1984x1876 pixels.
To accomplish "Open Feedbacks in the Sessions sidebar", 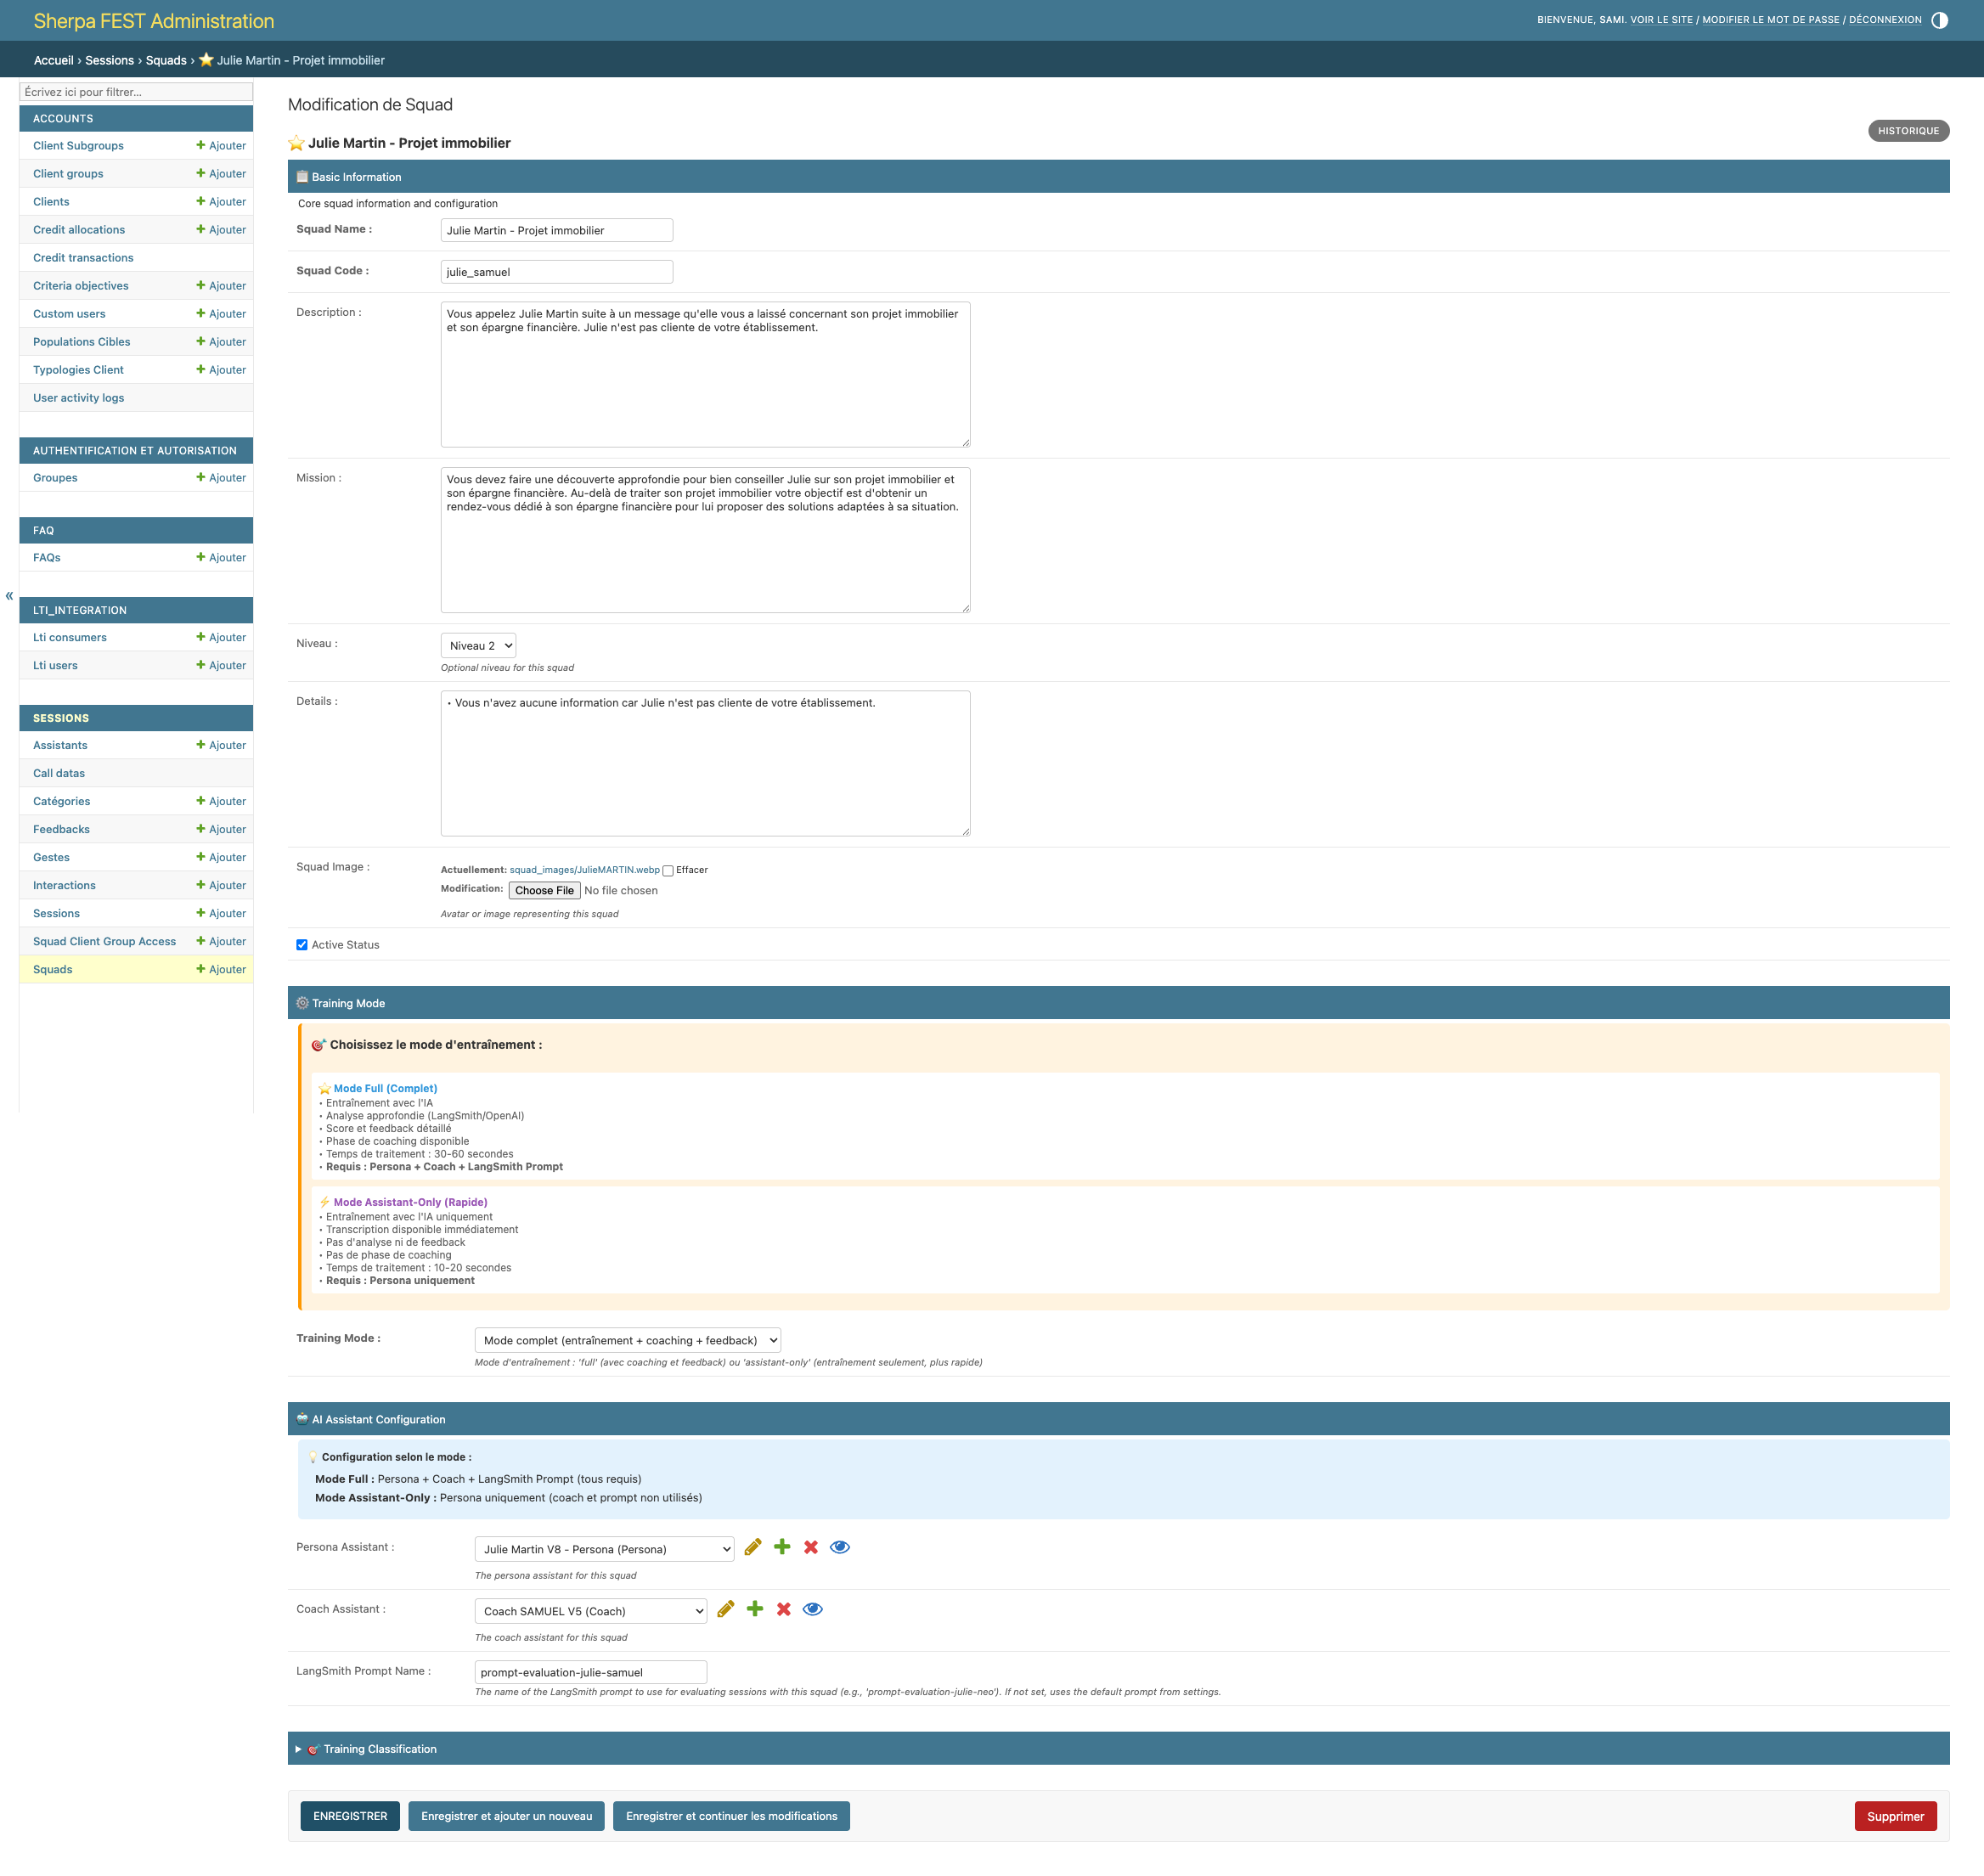I will tap(61, 829).
